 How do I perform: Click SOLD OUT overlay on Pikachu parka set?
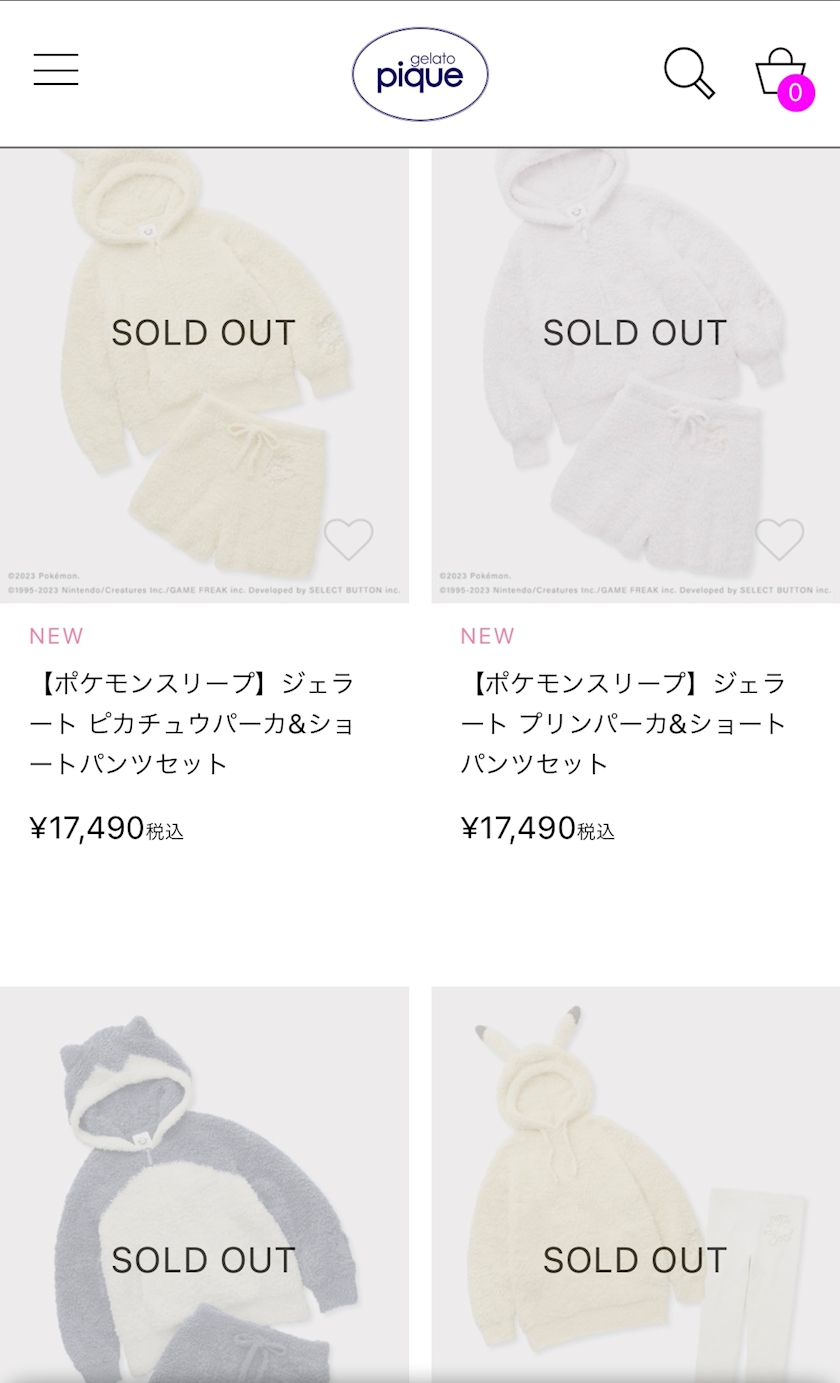(204, 333)
